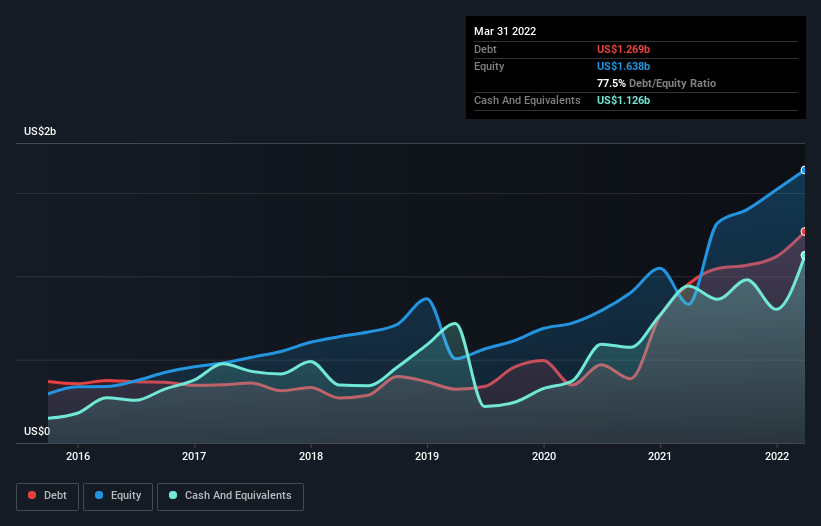This screenshot has height=526, width=821.
Task: Click the Mar 31 2022 tooltip date
Action: coord(505,31)
